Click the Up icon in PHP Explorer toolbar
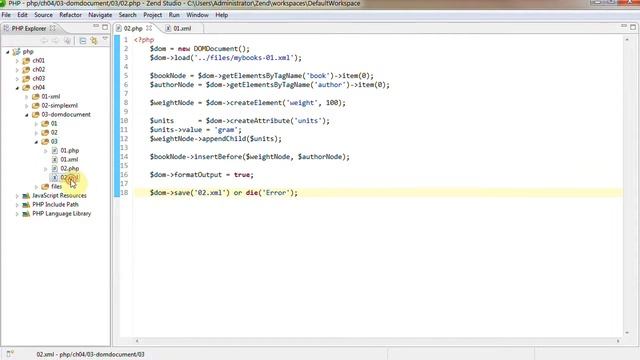 pyautogui.click(x=67, y=40)
